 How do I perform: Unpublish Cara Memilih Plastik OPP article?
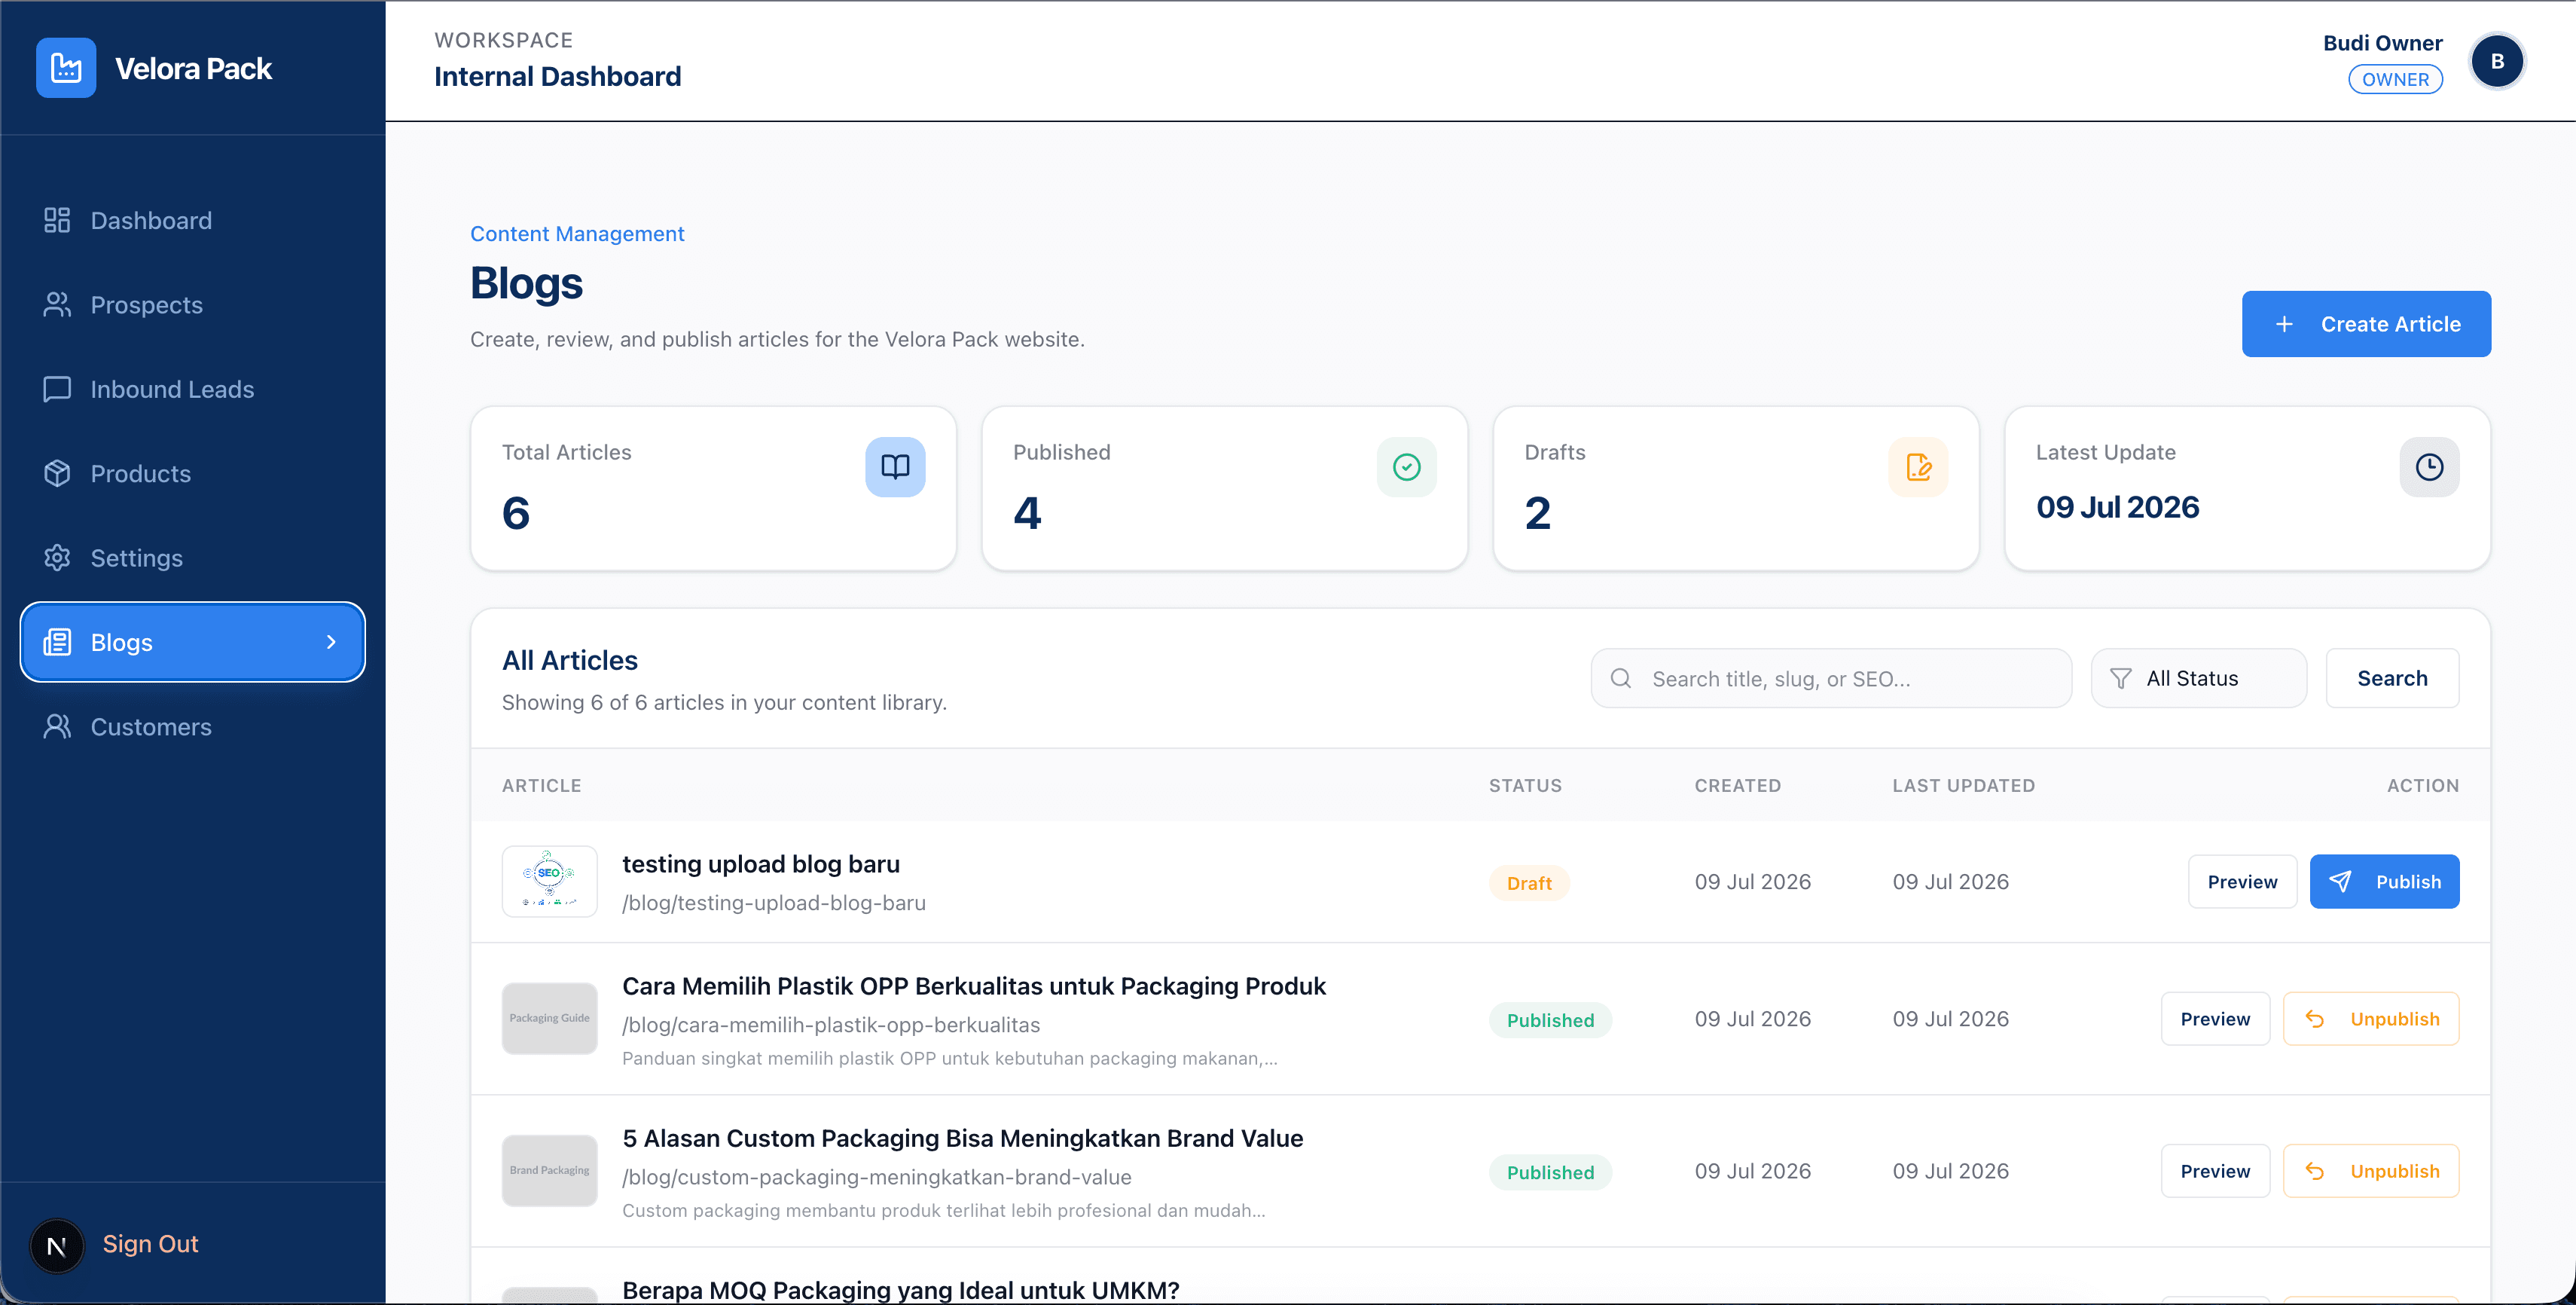pyautogui.click(x=2371, y=1018)
